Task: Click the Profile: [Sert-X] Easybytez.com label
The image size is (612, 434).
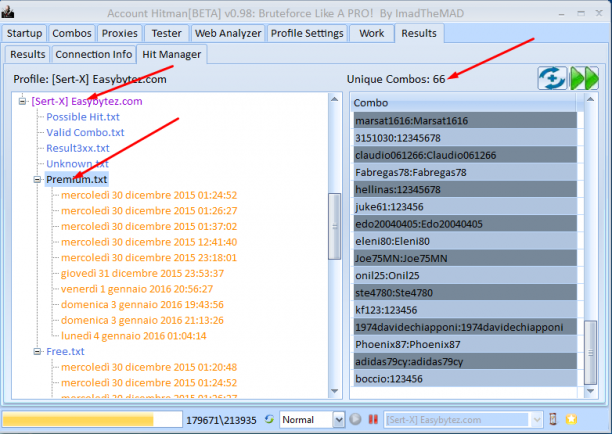Action: coord(90,79)
